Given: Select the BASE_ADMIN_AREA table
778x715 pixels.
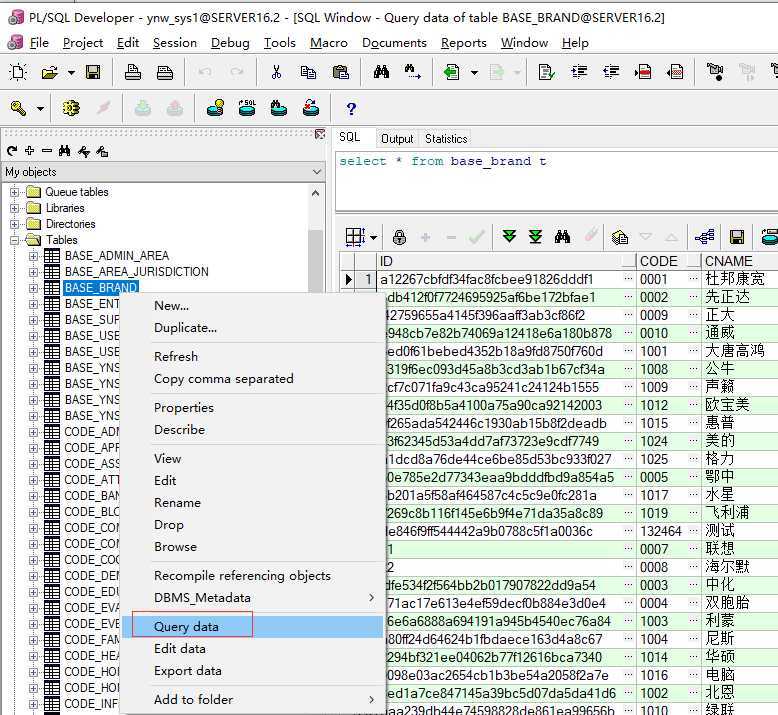Looking at the screenshot, I should pos(117,256).
